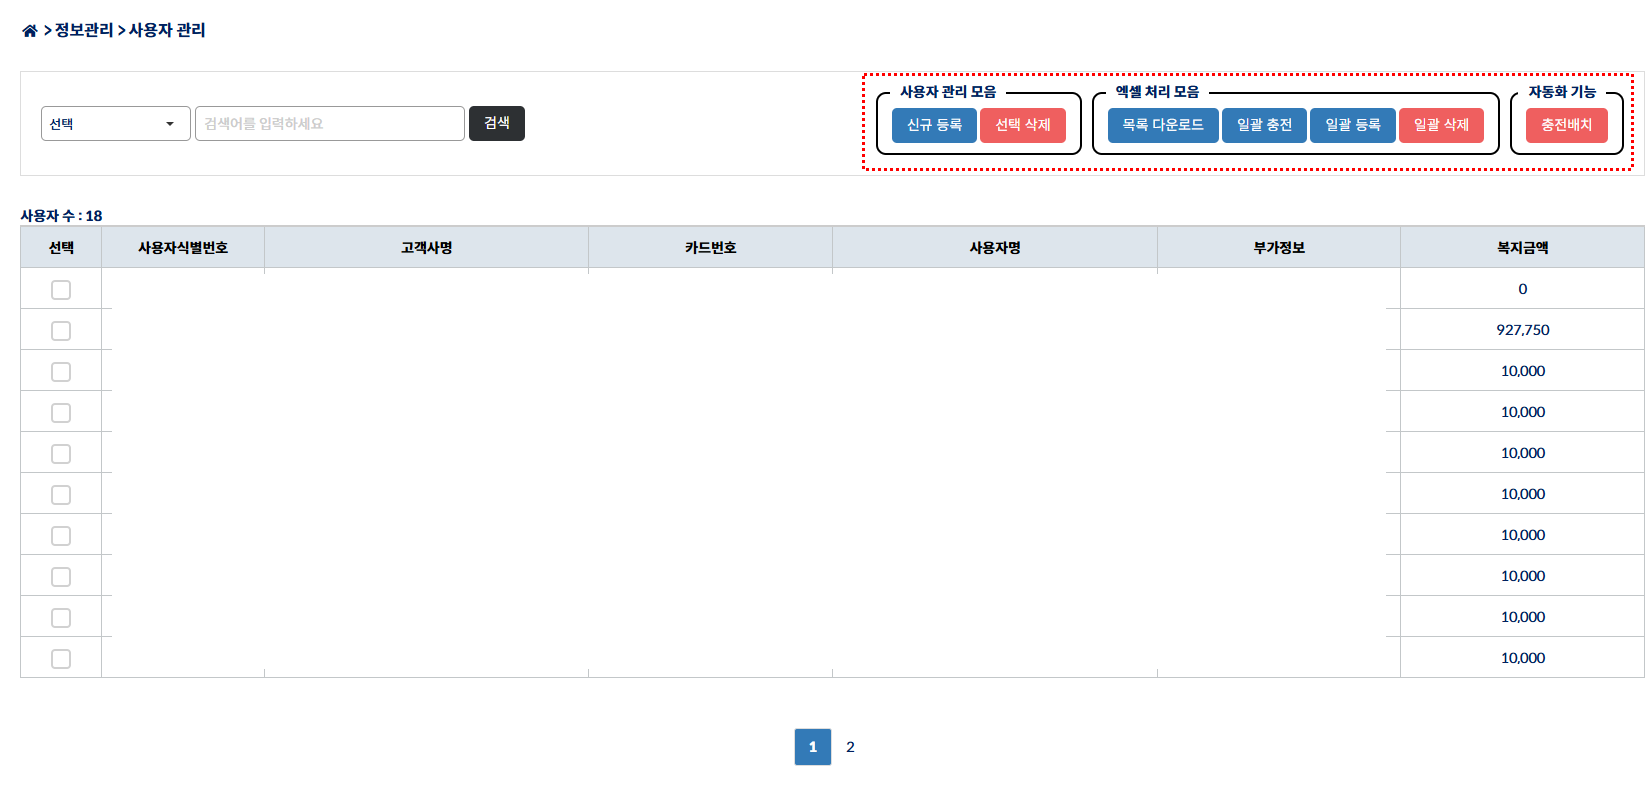1652x807 pixels.
Task: Focus the 검색어를 입력하세요 search field
Action: click(329, 124)
